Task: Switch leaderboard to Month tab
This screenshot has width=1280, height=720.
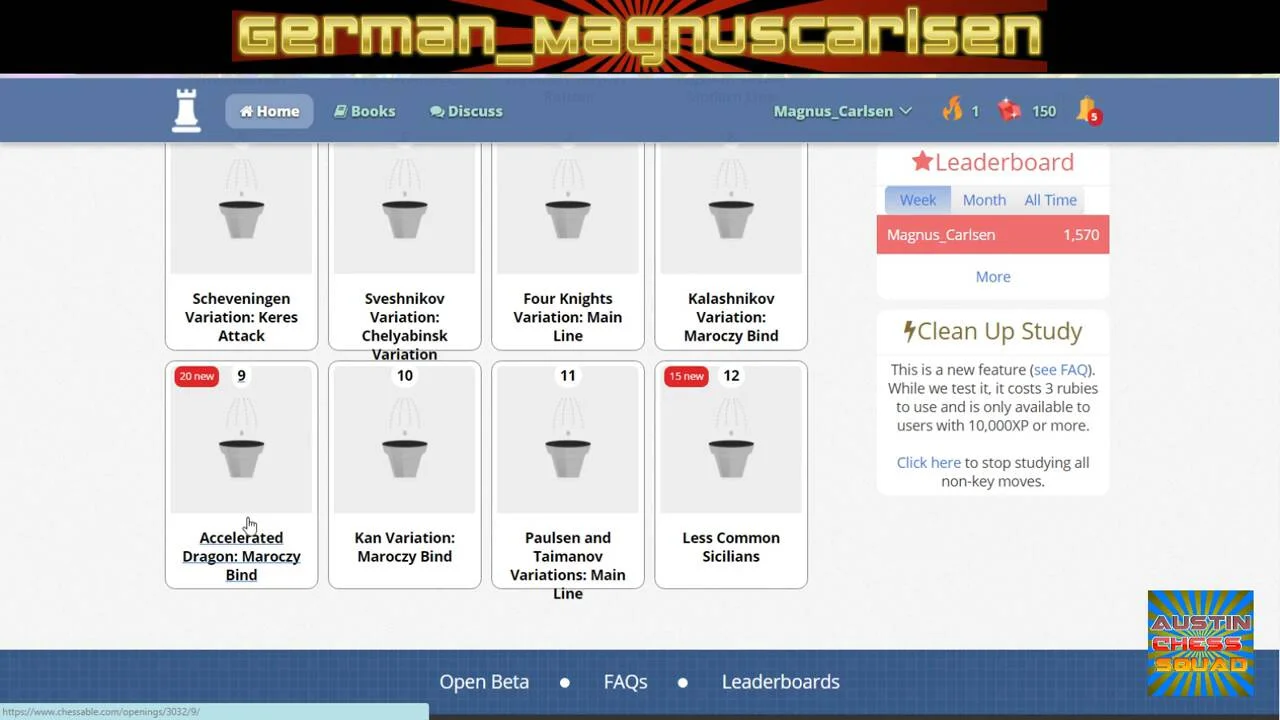Action: [x=984, y=200]
